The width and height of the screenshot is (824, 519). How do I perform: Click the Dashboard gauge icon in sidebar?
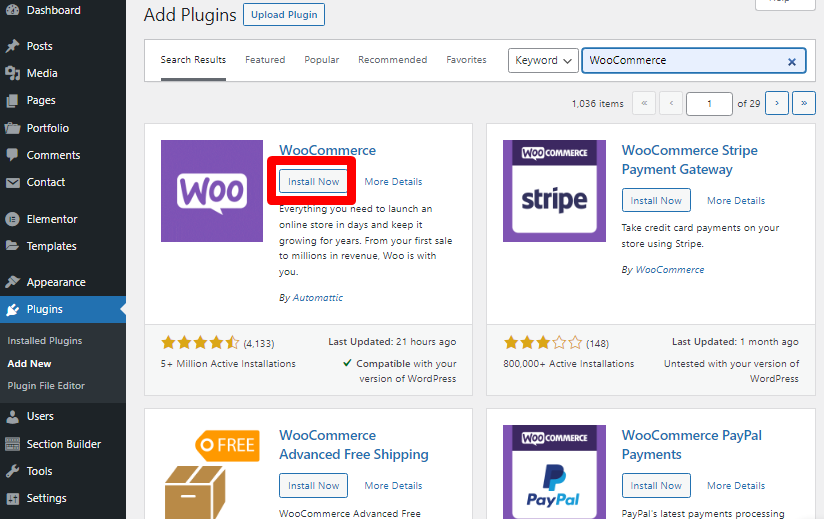[12, 10]
